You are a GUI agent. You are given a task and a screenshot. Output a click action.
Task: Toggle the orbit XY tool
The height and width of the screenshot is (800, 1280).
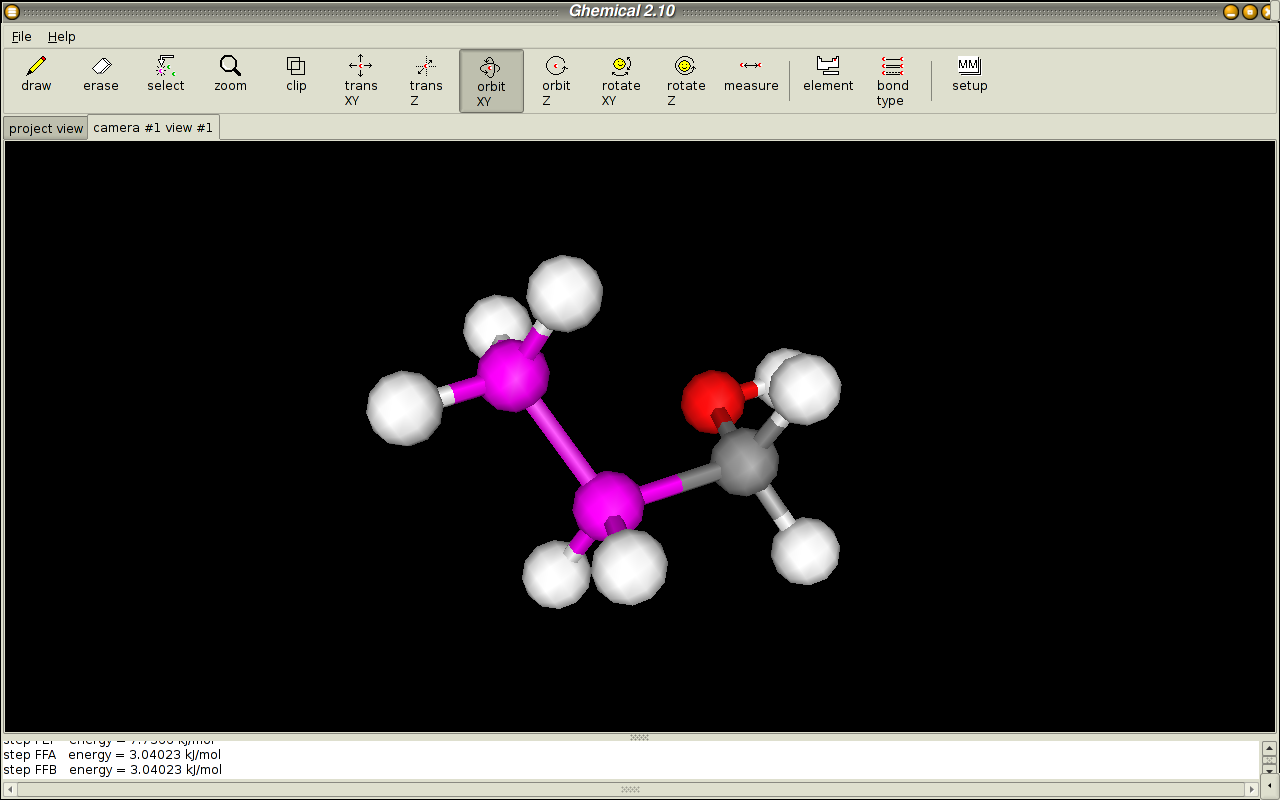491,81
